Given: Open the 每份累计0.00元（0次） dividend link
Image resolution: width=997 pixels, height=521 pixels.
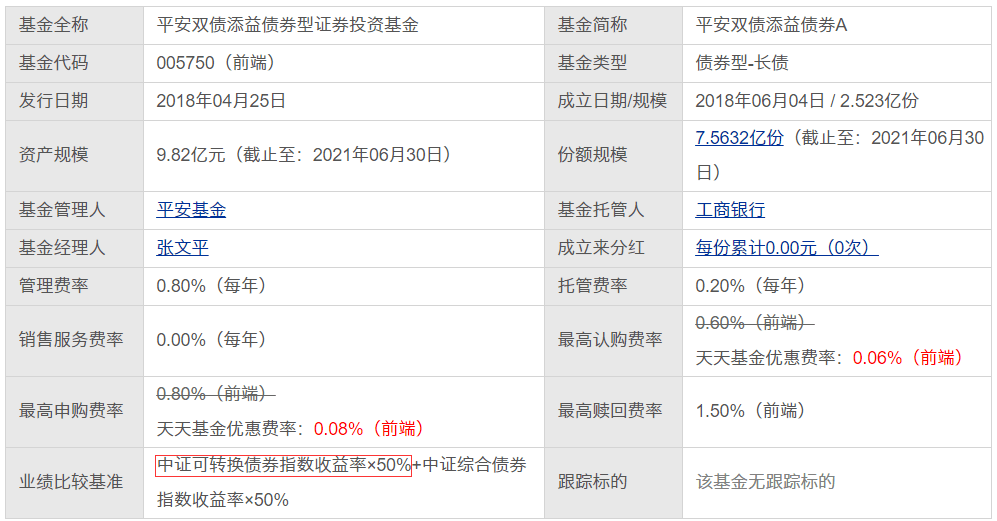Looking at the screenshot, I should pyautogui.click(x=787, y=247).
